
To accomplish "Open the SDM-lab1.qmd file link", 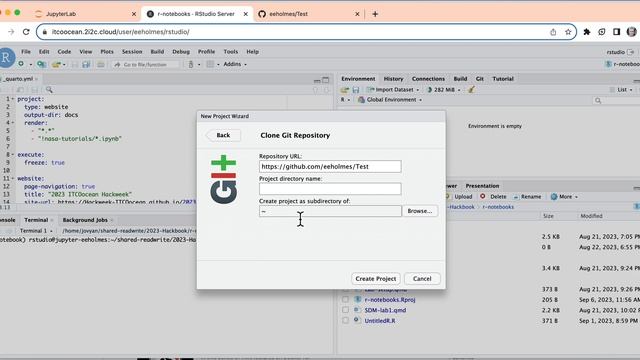I will pyautogui.click(x=385, y=310).
